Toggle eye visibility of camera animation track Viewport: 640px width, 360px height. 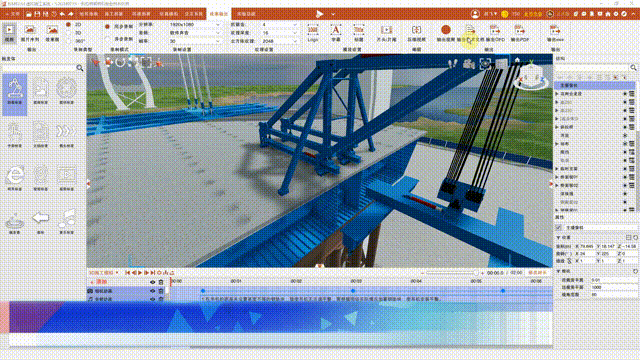point(152,291)
